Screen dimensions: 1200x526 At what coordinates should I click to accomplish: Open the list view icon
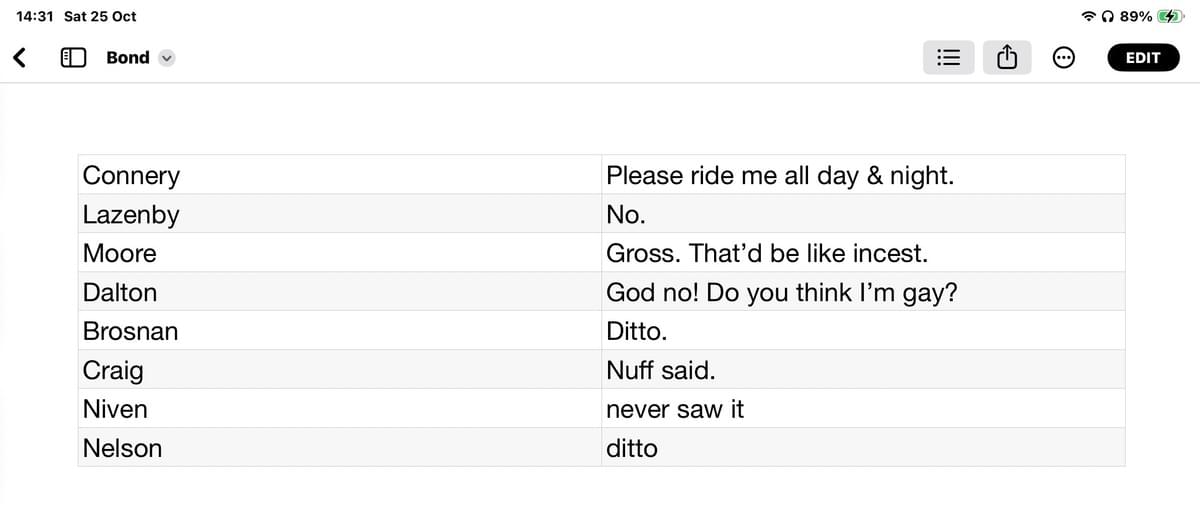coord(947,58)
